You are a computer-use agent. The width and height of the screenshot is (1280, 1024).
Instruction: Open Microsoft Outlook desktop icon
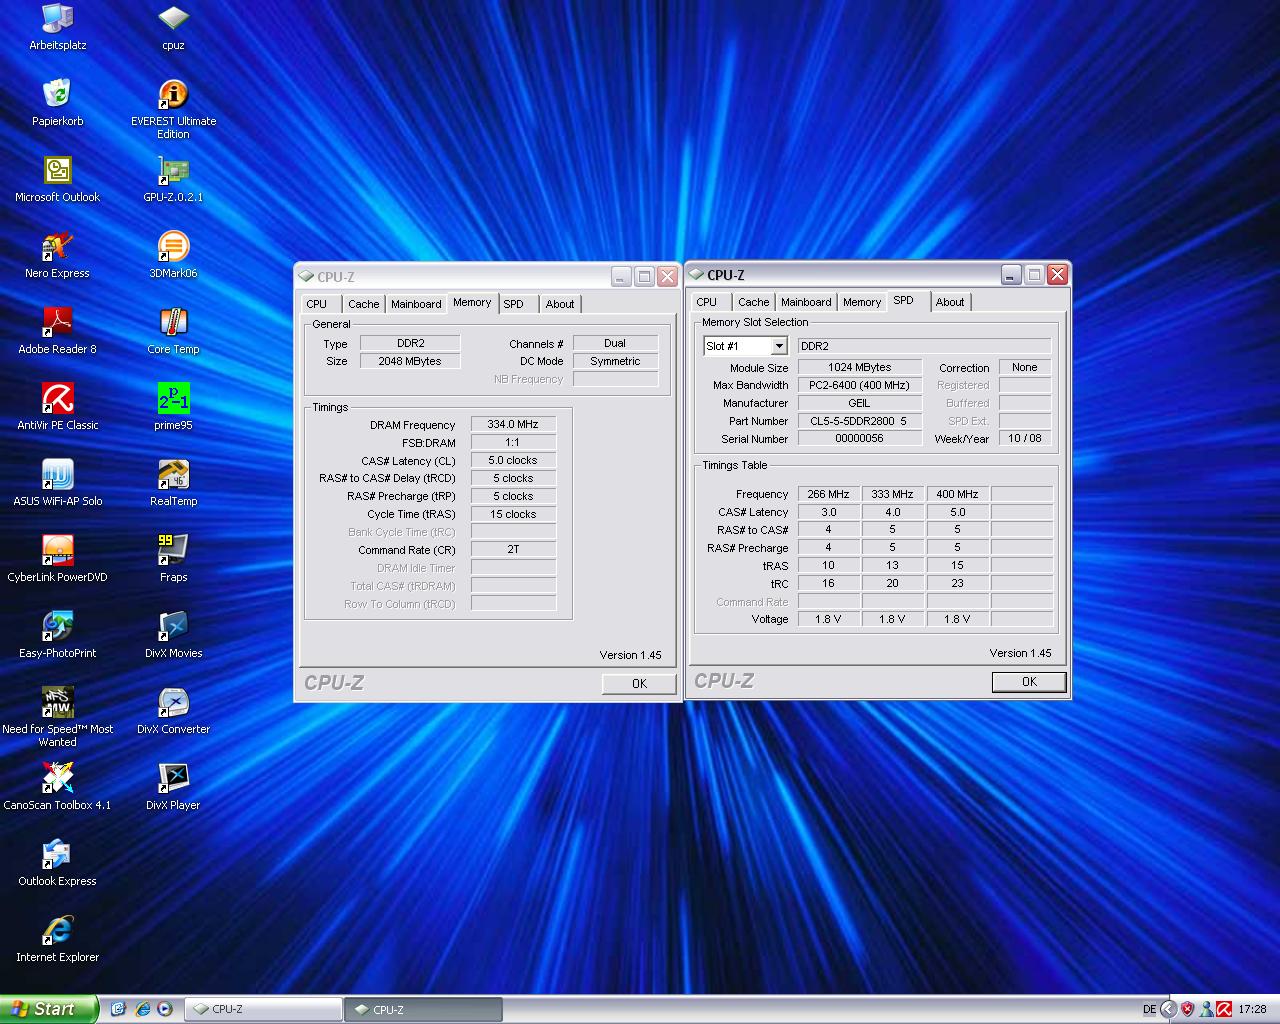tap(57, 179)
